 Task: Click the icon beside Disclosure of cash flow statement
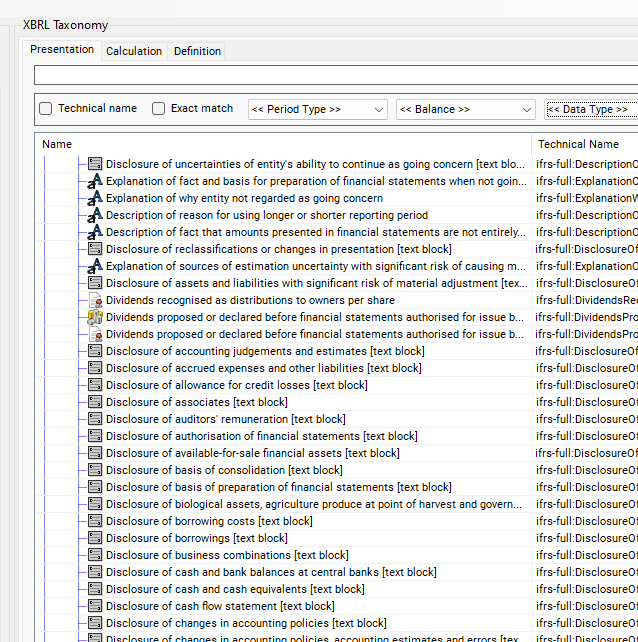[x=95, y=606]
